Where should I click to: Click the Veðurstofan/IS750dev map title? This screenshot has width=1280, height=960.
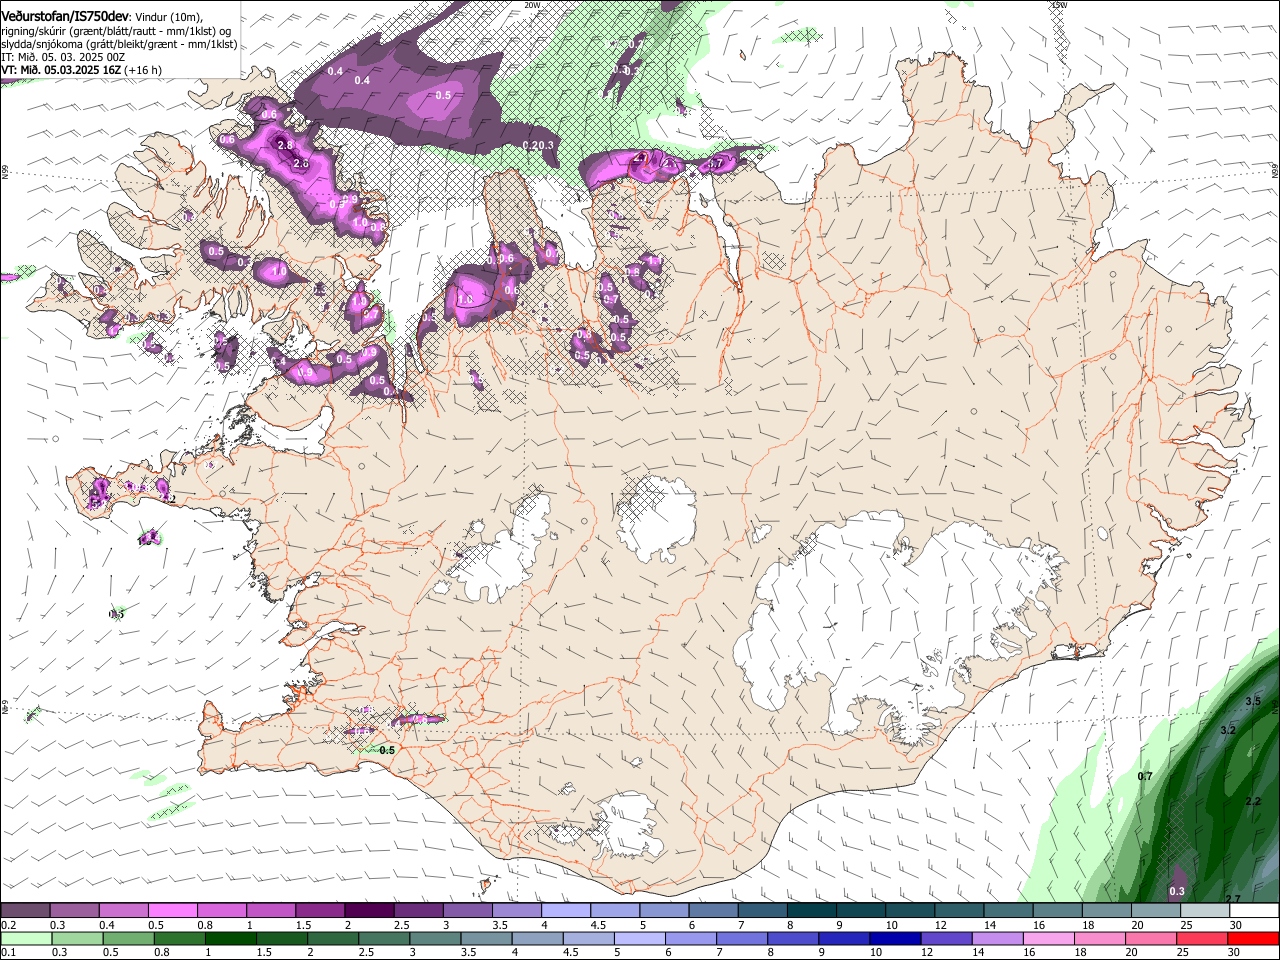tap(65, 15)
